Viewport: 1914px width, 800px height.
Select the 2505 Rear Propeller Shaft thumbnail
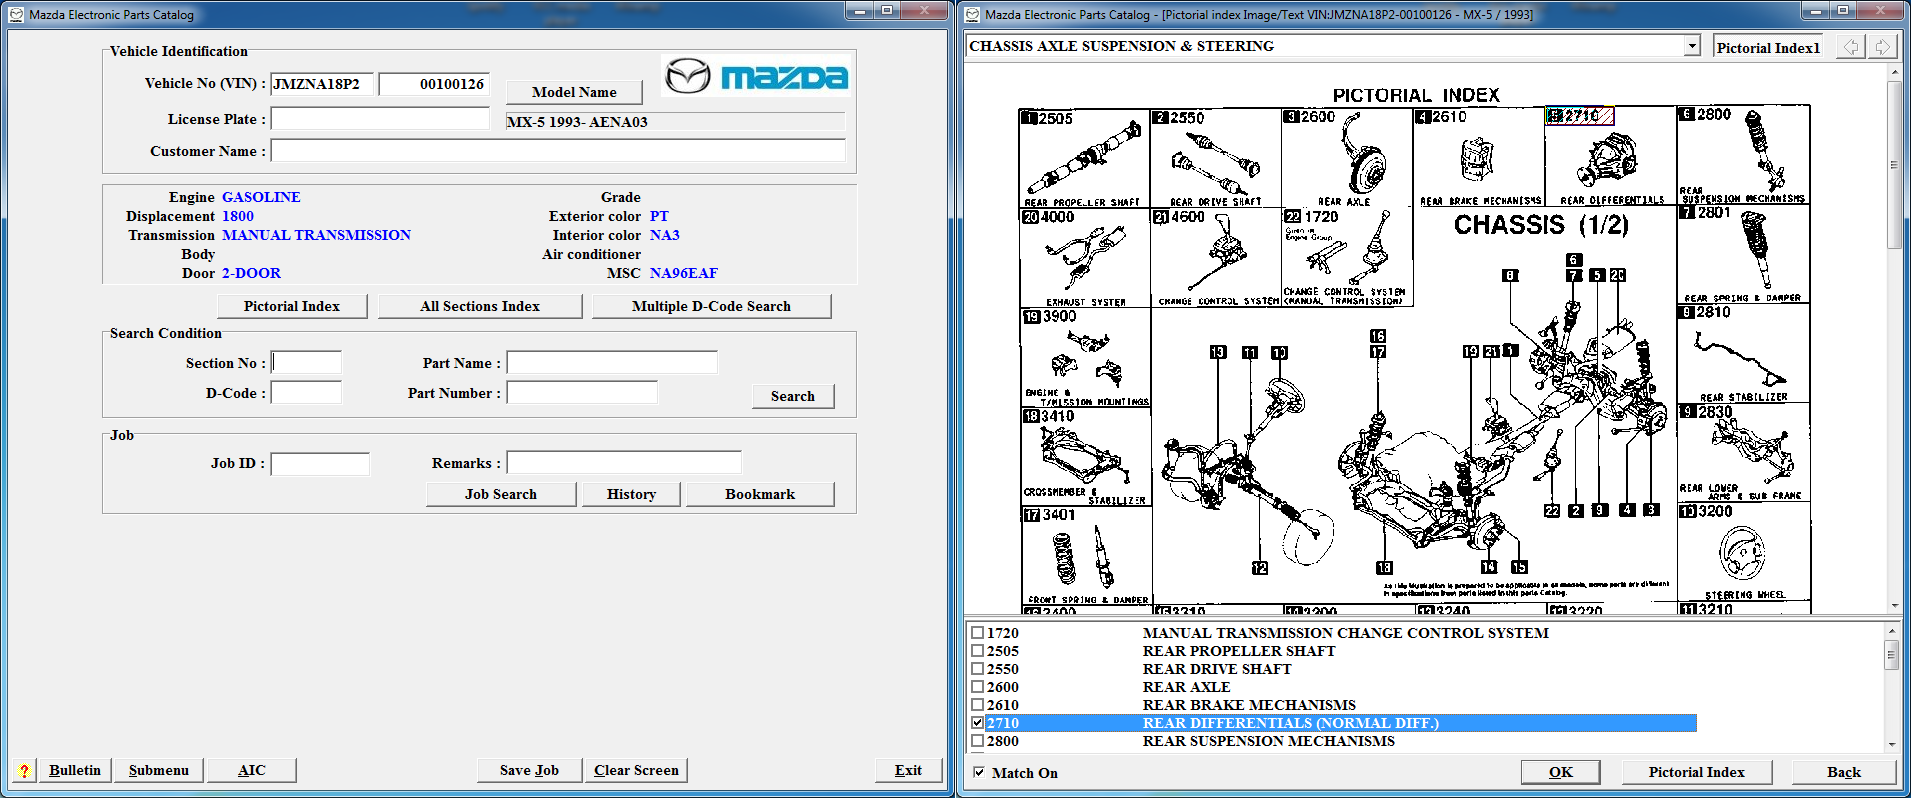point(1085,158)
